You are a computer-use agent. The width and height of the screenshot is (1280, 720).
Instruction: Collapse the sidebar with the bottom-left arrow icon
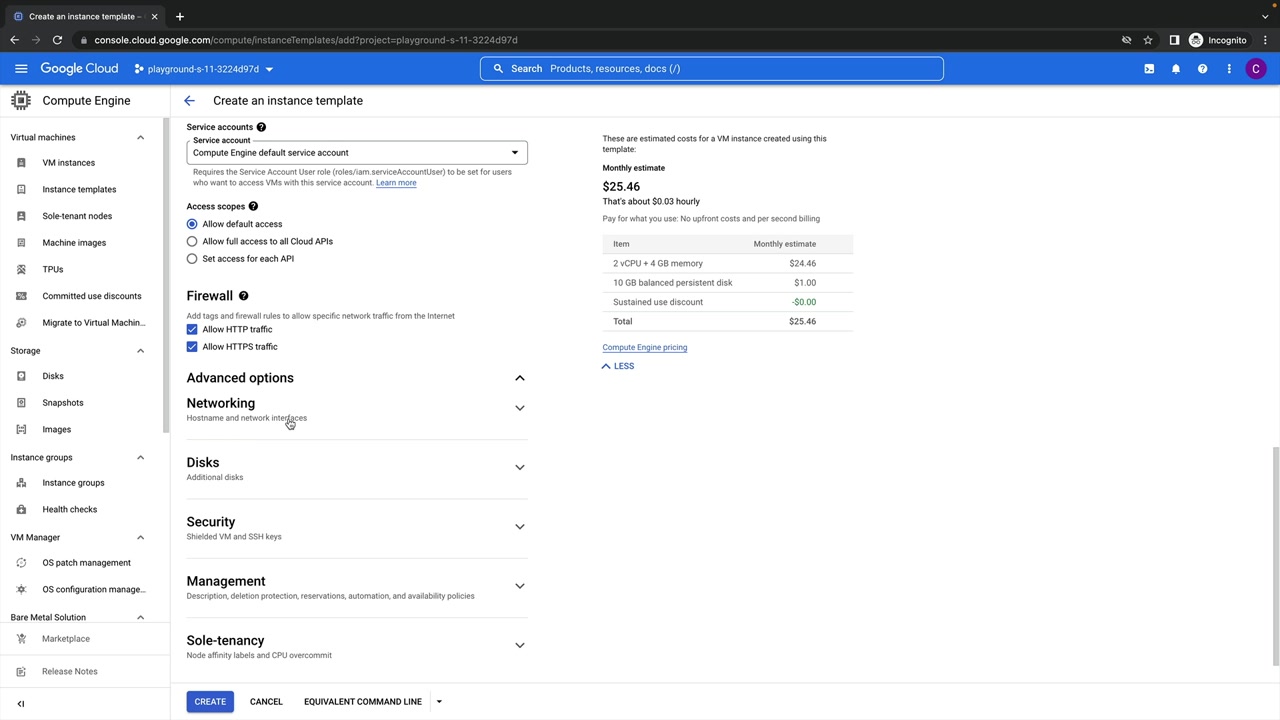click(21, 703)
